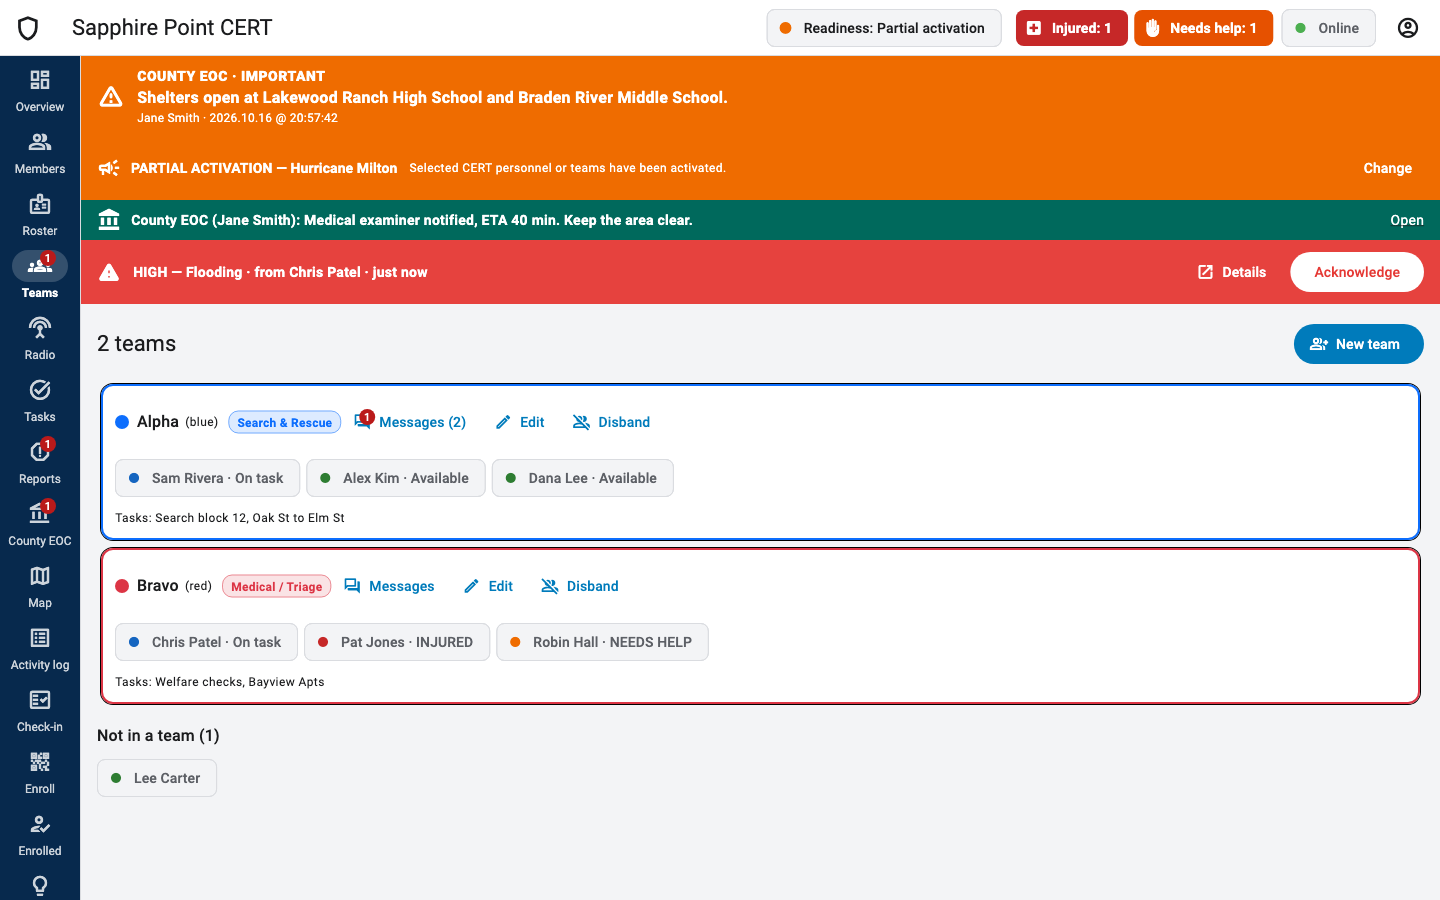Image resolution: width=1440 pixels, height=900 pixels.
Task: Select member Dana Lee · Available
Action: pos(583,478)
